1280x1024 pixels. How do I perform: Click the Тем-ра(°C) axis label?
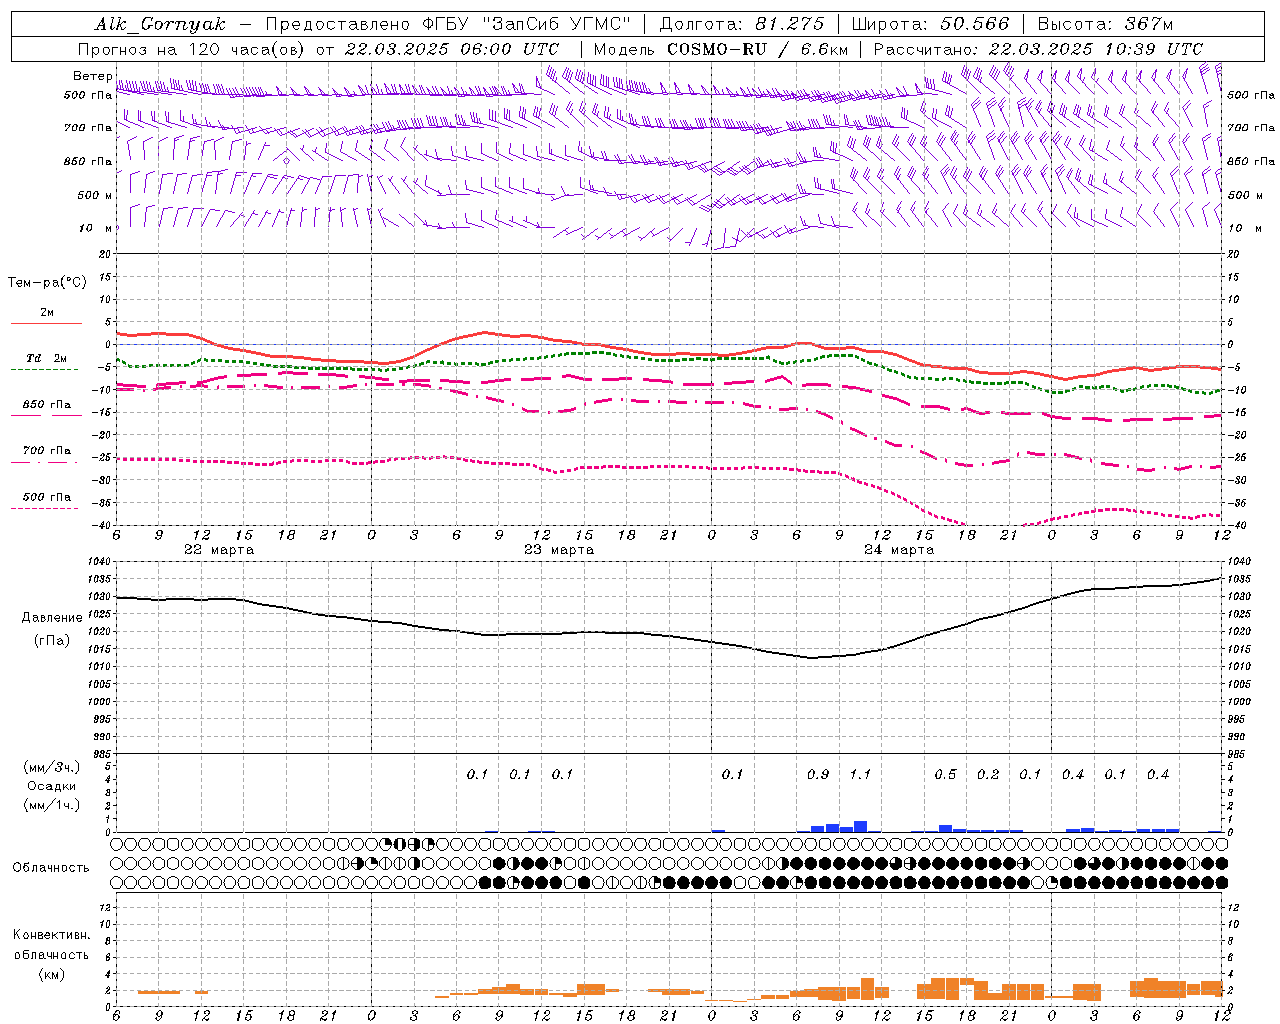[47, 283]
